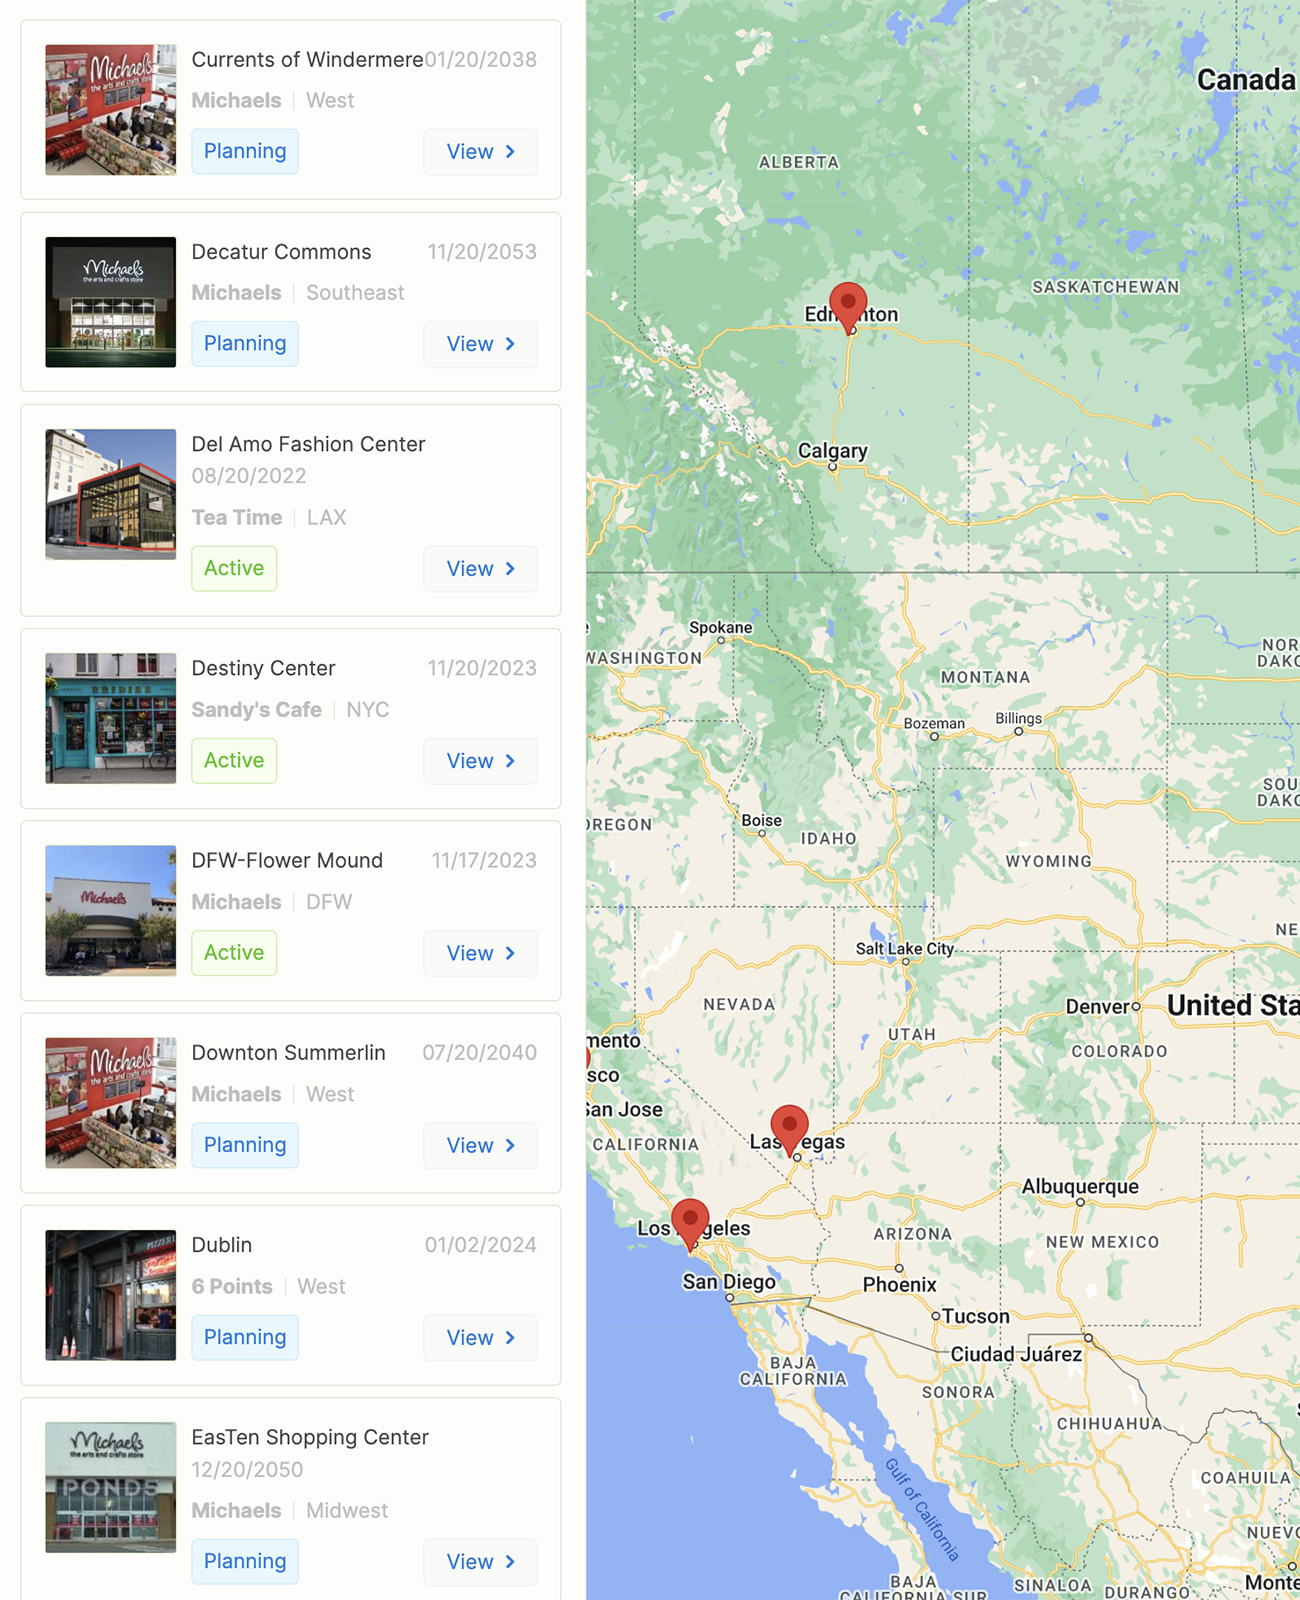Click Phoenix label on map

point(900,1285)
